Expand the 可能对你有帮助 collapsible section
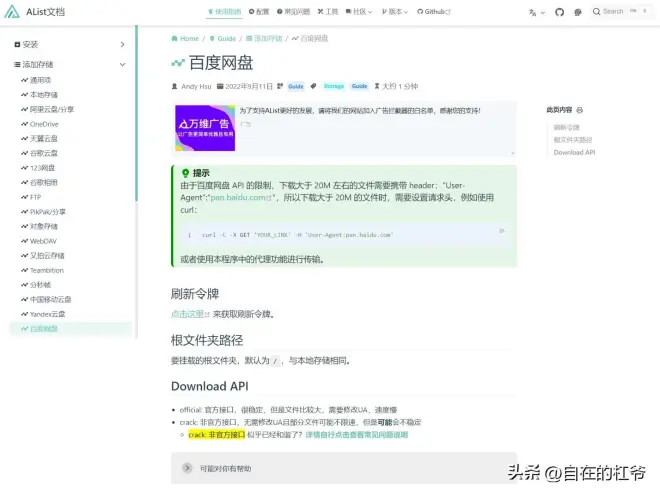The image size is (660, 495). [x=344, y=468]
